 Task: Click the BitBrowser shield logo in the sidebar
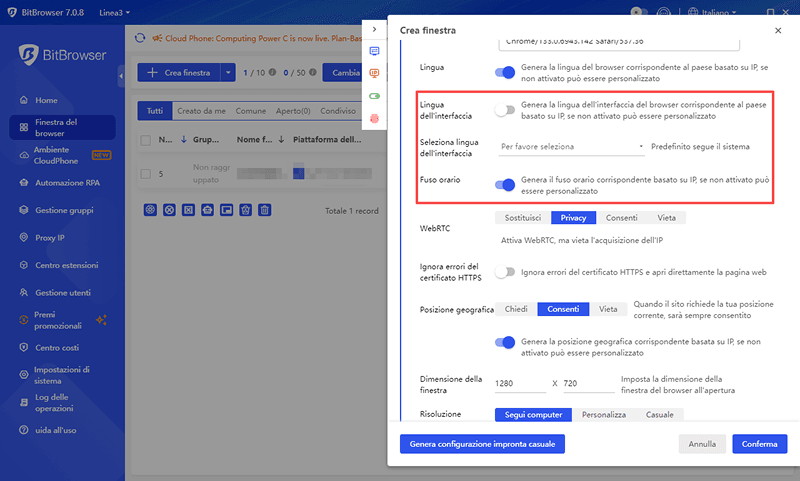pyautogui.click(x=28, y=55)
